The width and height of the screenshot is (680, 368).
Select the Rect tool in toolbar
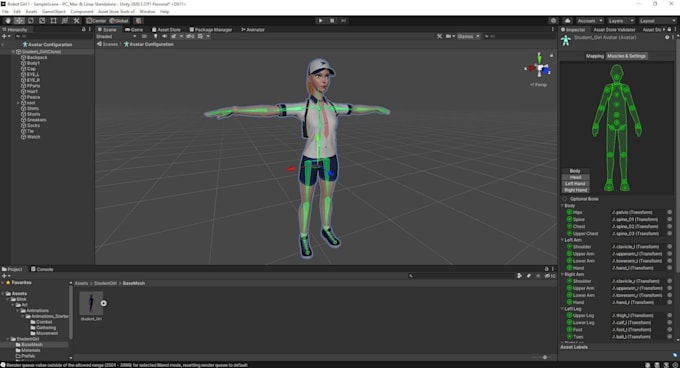tap(53, 21)
